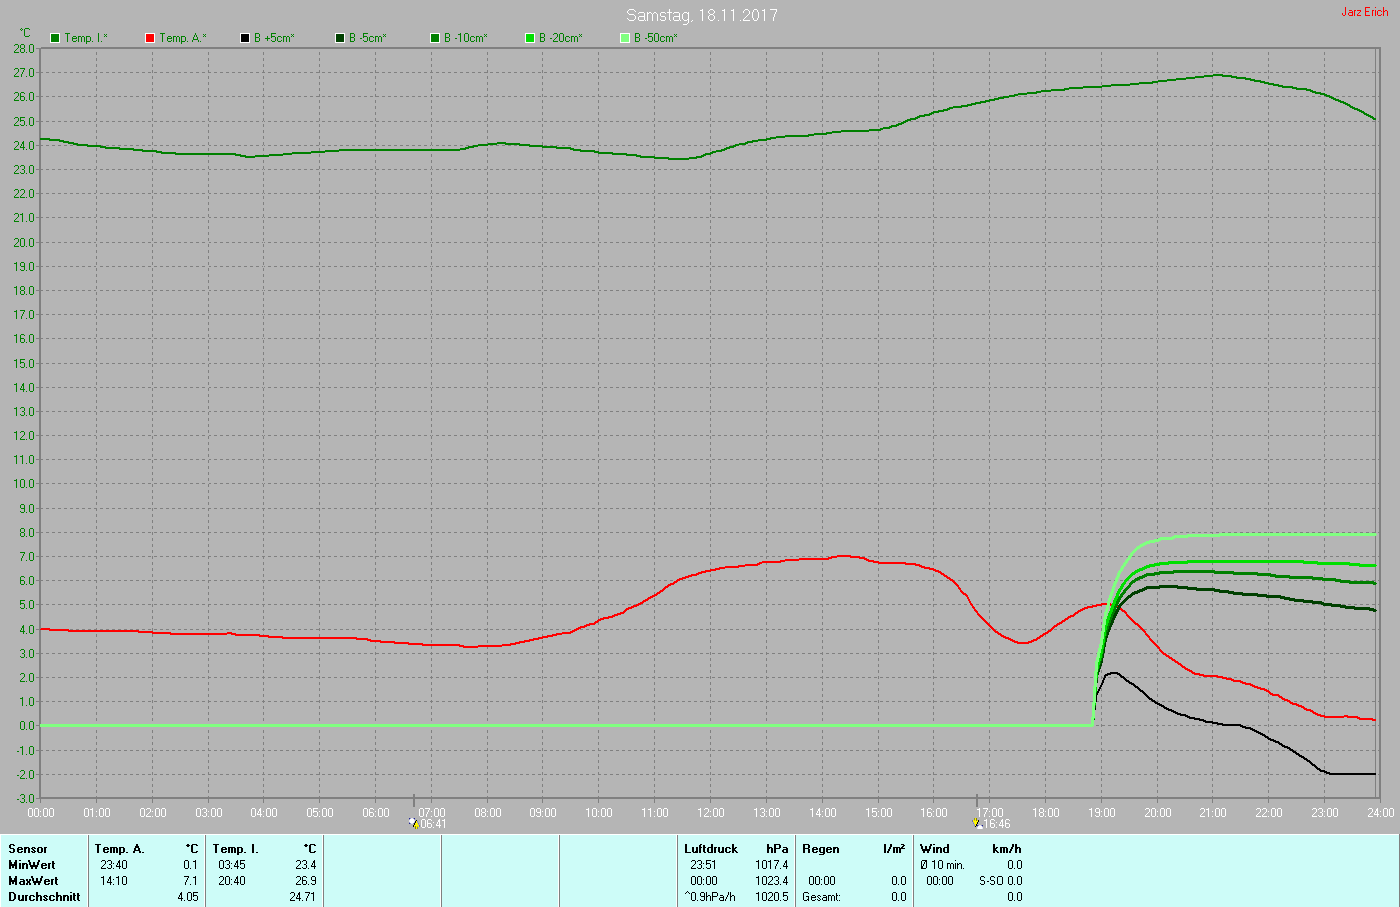Click the 'Temp. I.' column header in table
Image resolution: width=1400 pixels, height=907 pixels.
pyautogui.click(x=235, y=849)
